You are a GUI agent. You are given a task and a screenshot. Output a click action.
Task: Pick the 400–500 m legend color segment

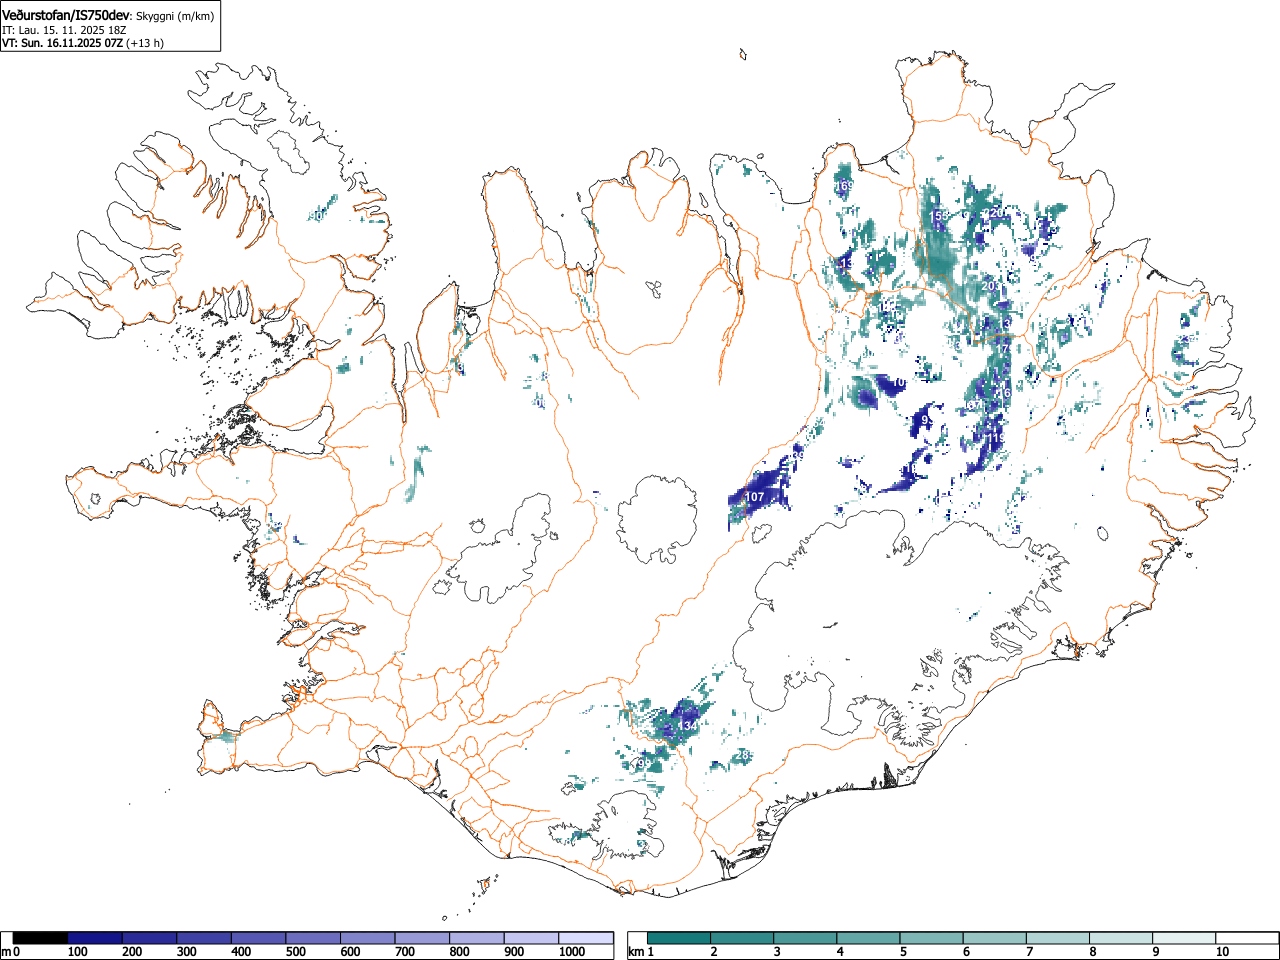pyautogui.click(x=259, y=938)
